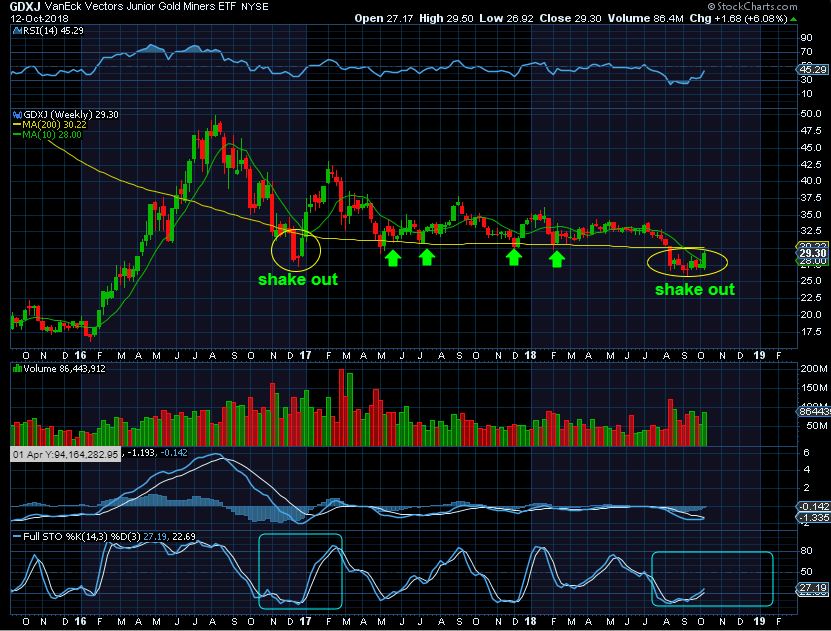The image size is (831, 631).
Task: Click year 19 on the bottom time axis
Action: coord(759,621)
